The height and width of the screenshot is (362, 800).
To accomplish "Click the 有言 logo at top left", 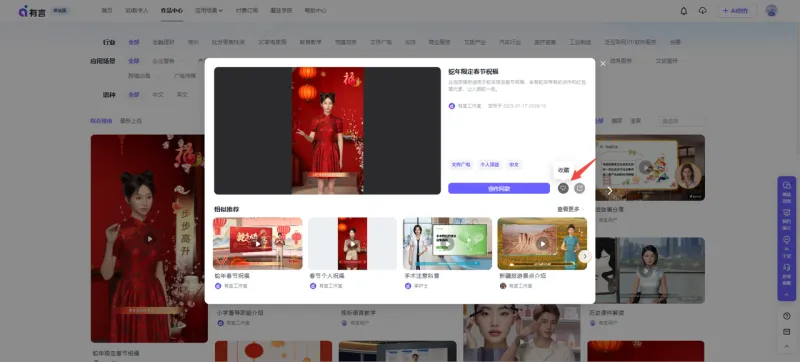I will (x=32, y=11).
